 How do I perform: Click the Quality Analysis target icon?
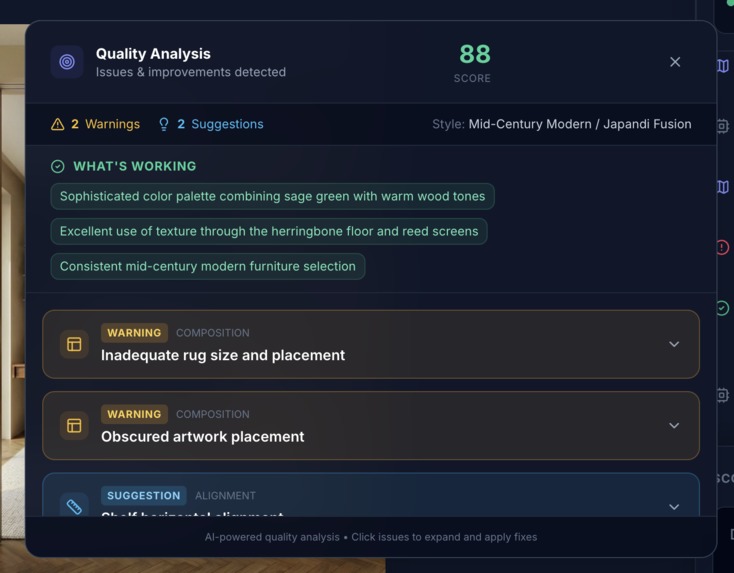(67, 62)
